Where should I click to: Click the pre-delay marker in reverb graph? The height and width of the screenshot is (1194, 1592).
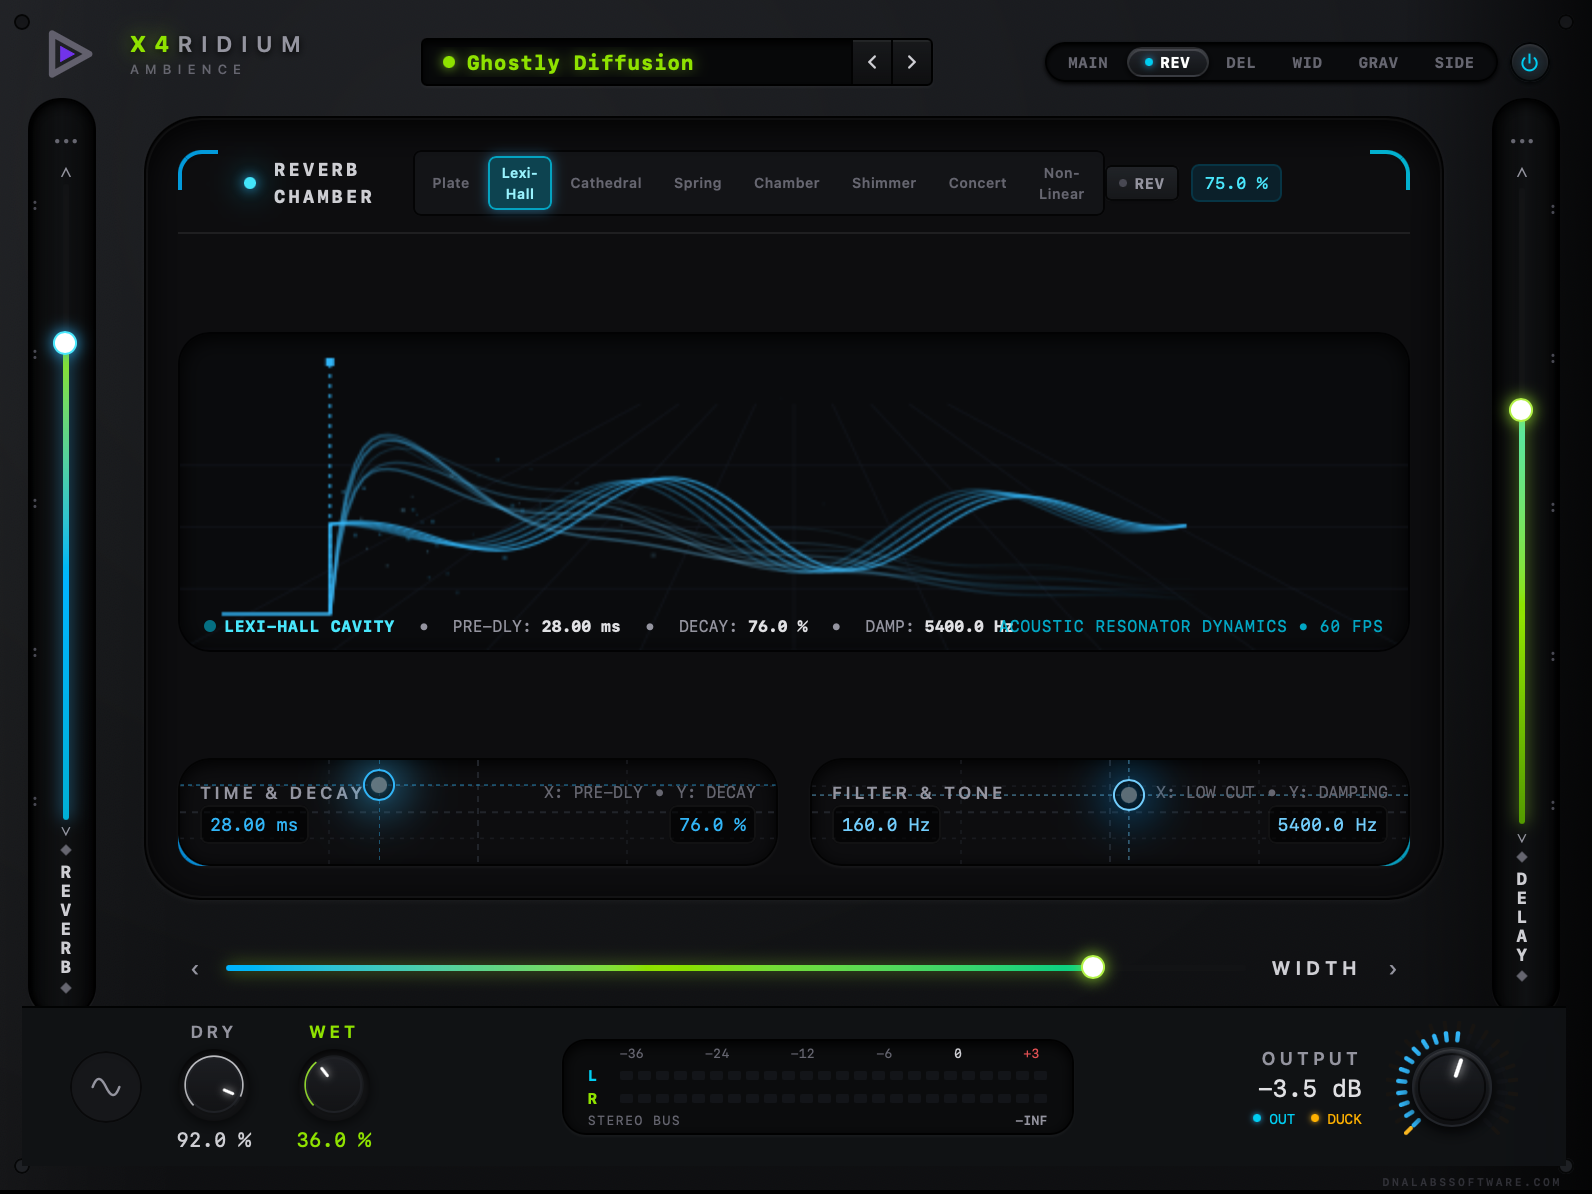[330, 362]
